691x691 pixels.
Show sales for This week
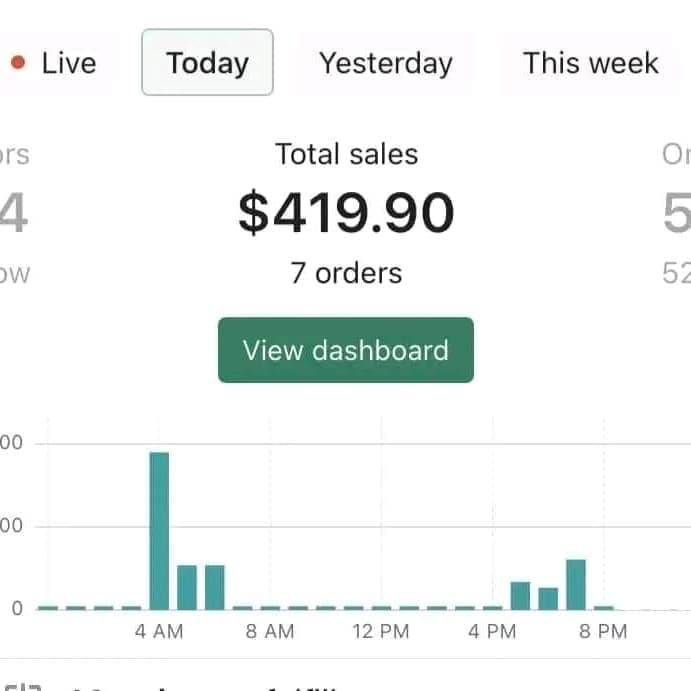point(590,63)
